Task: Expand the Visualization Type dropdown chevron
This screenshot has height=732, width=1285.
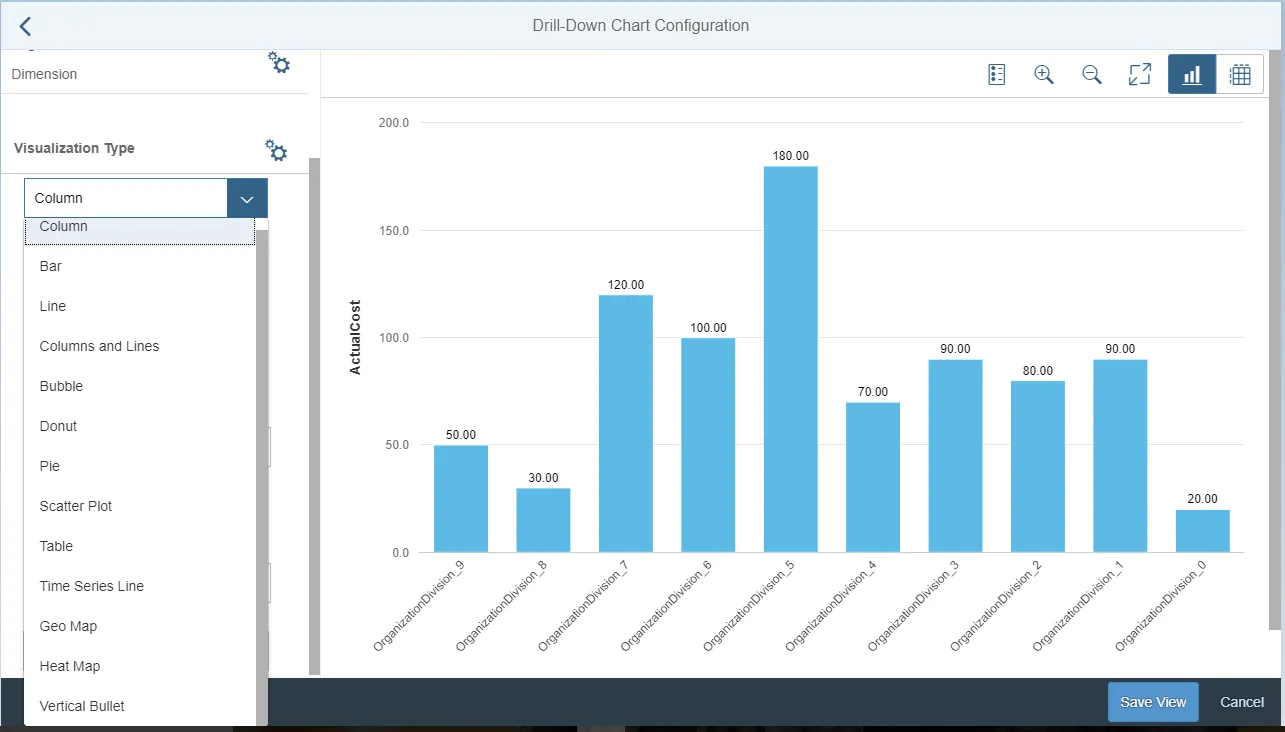Action: (x=246, y=197)
